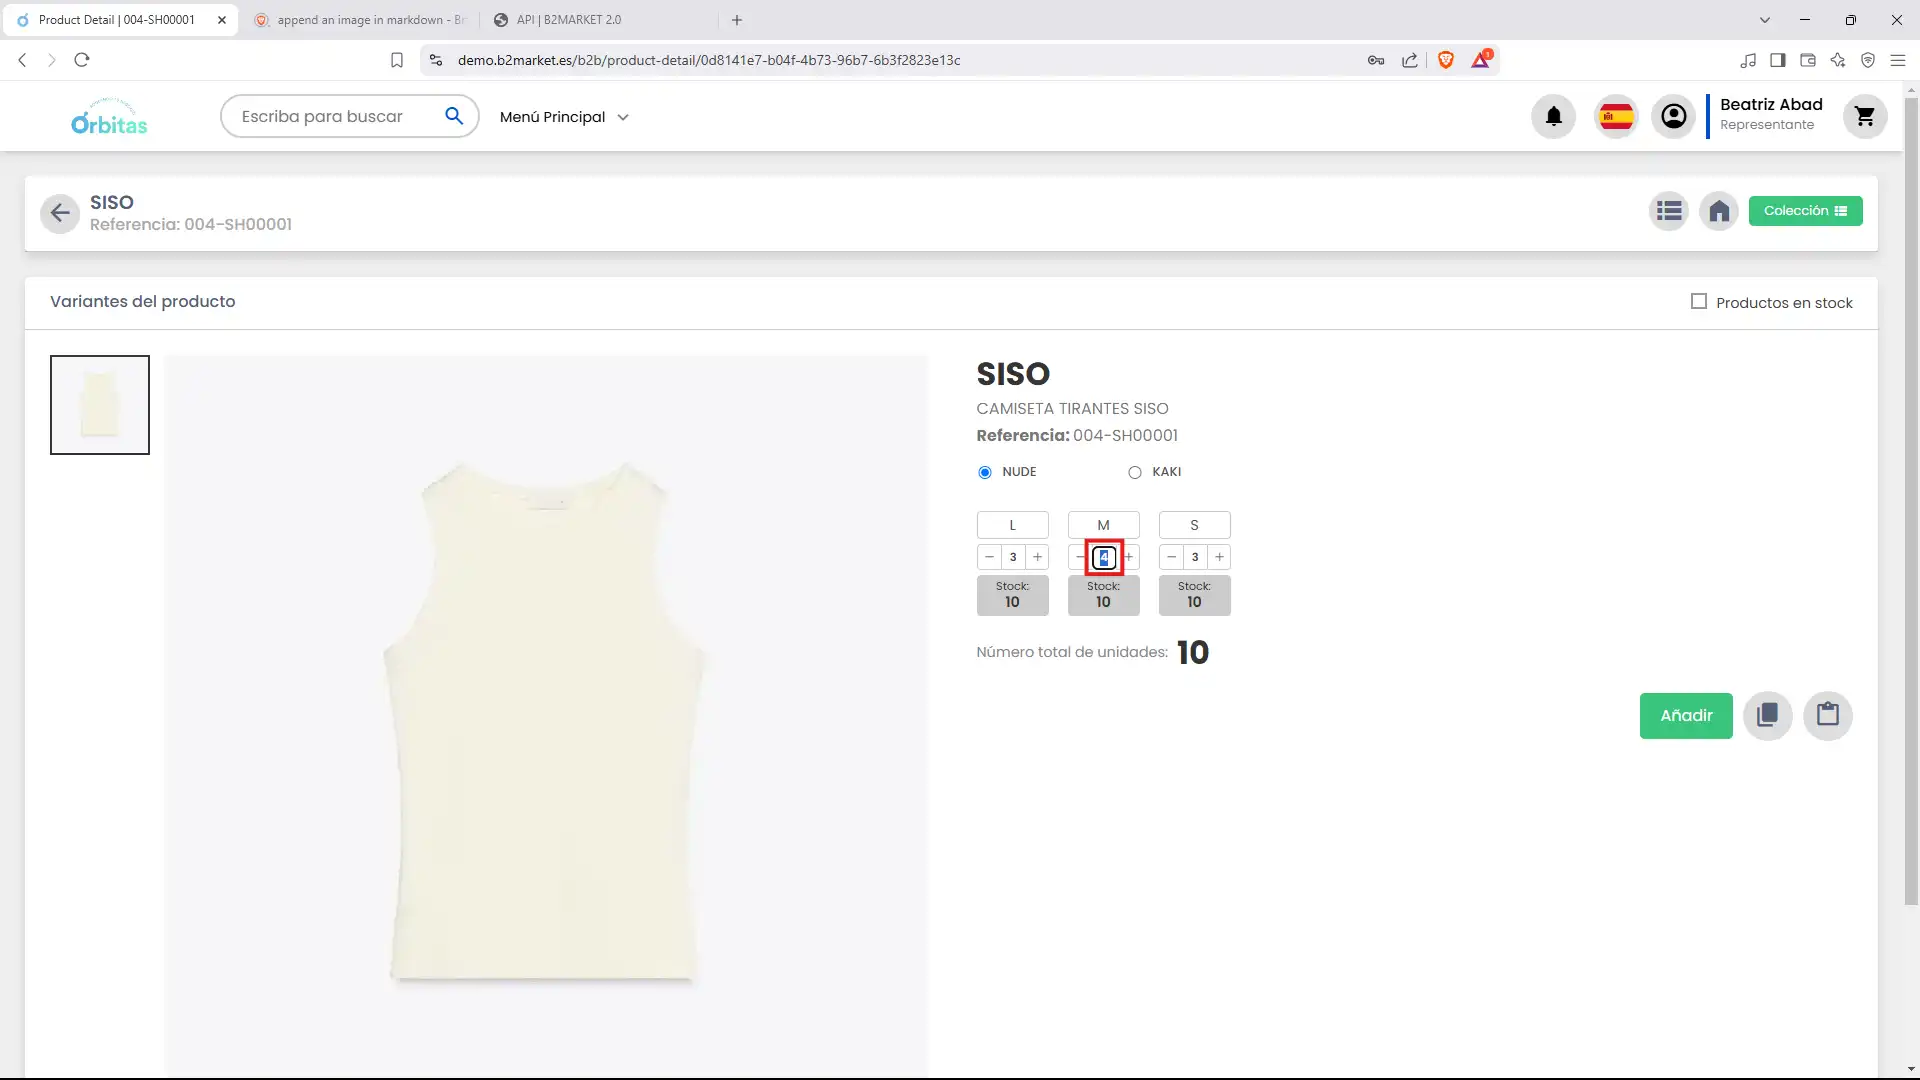1920x1080 pixels.
Task: Increase size L quantity with plus
Action: (1037, 557)
